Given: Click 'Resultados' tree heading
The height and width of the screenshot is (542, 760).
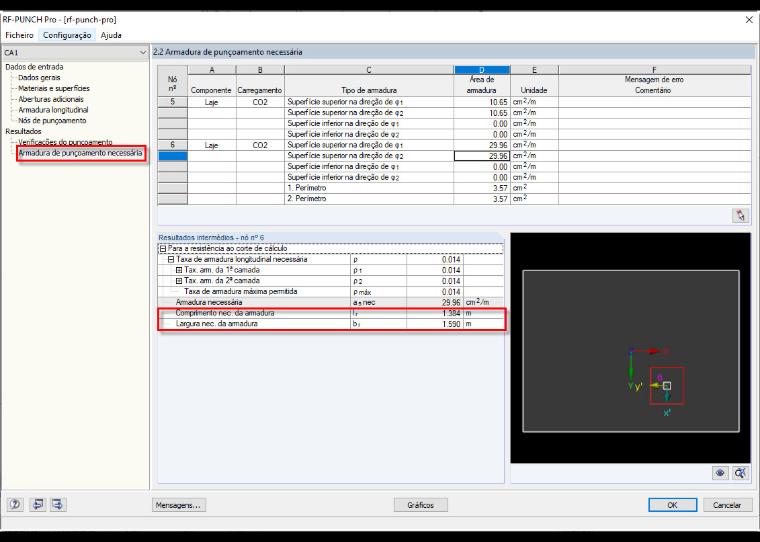Looking at the screenshot, I should 23,131.
